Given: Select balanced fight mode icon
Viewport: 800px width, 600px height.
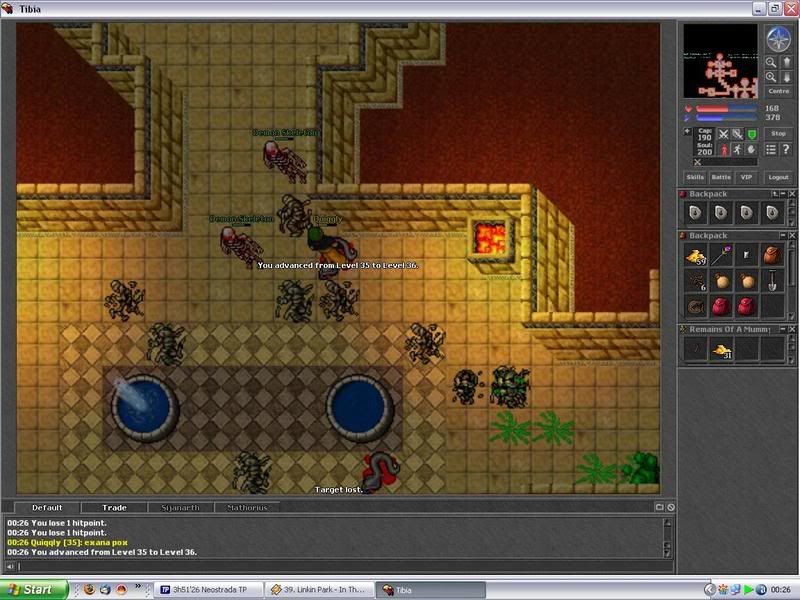Looking at the screenshot, I should [x=737, y=134].
